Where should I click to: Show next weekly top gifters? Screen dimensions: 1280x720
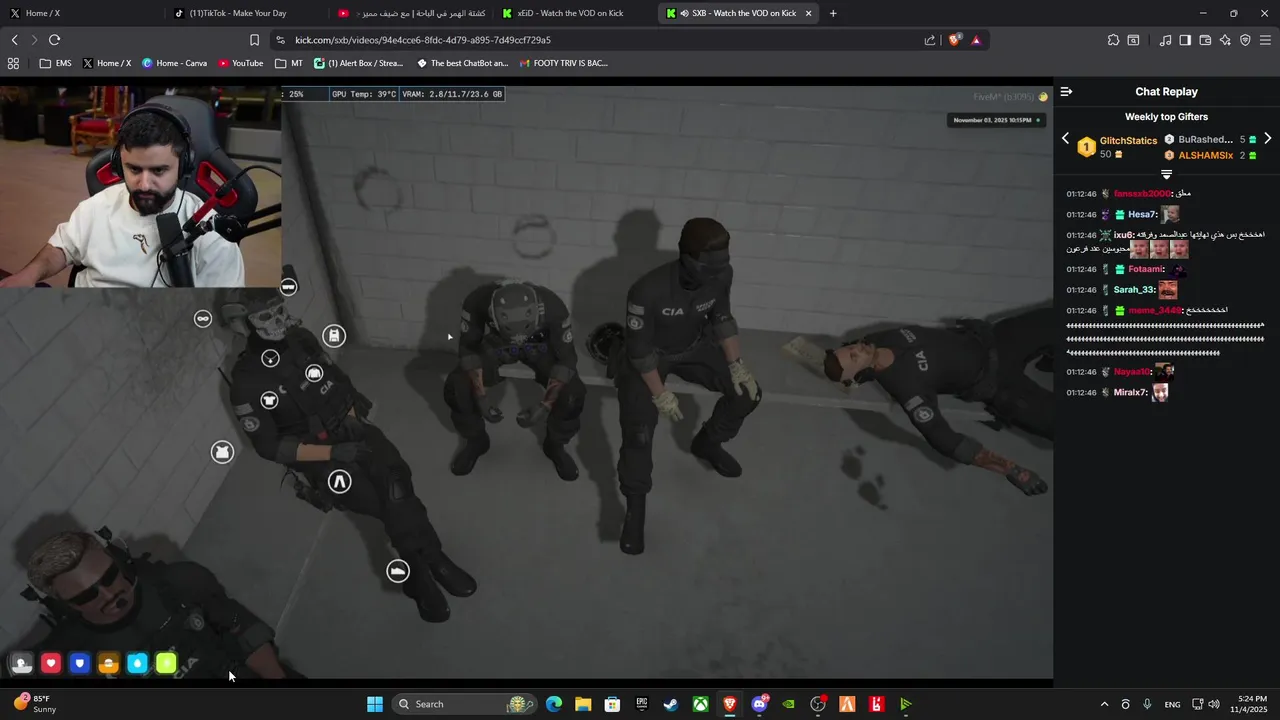click(1267, 139)
